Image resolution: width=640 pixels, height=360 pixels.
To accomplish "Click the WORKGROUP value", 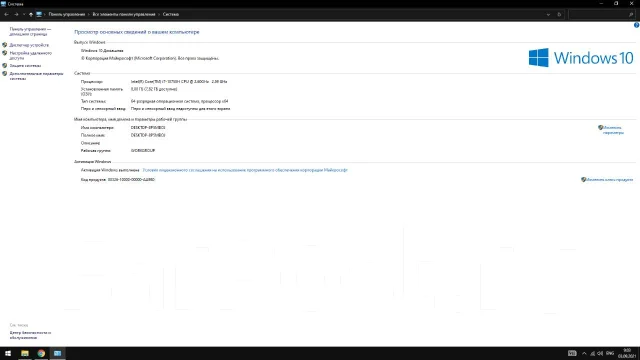I will [x=143, y=150].
